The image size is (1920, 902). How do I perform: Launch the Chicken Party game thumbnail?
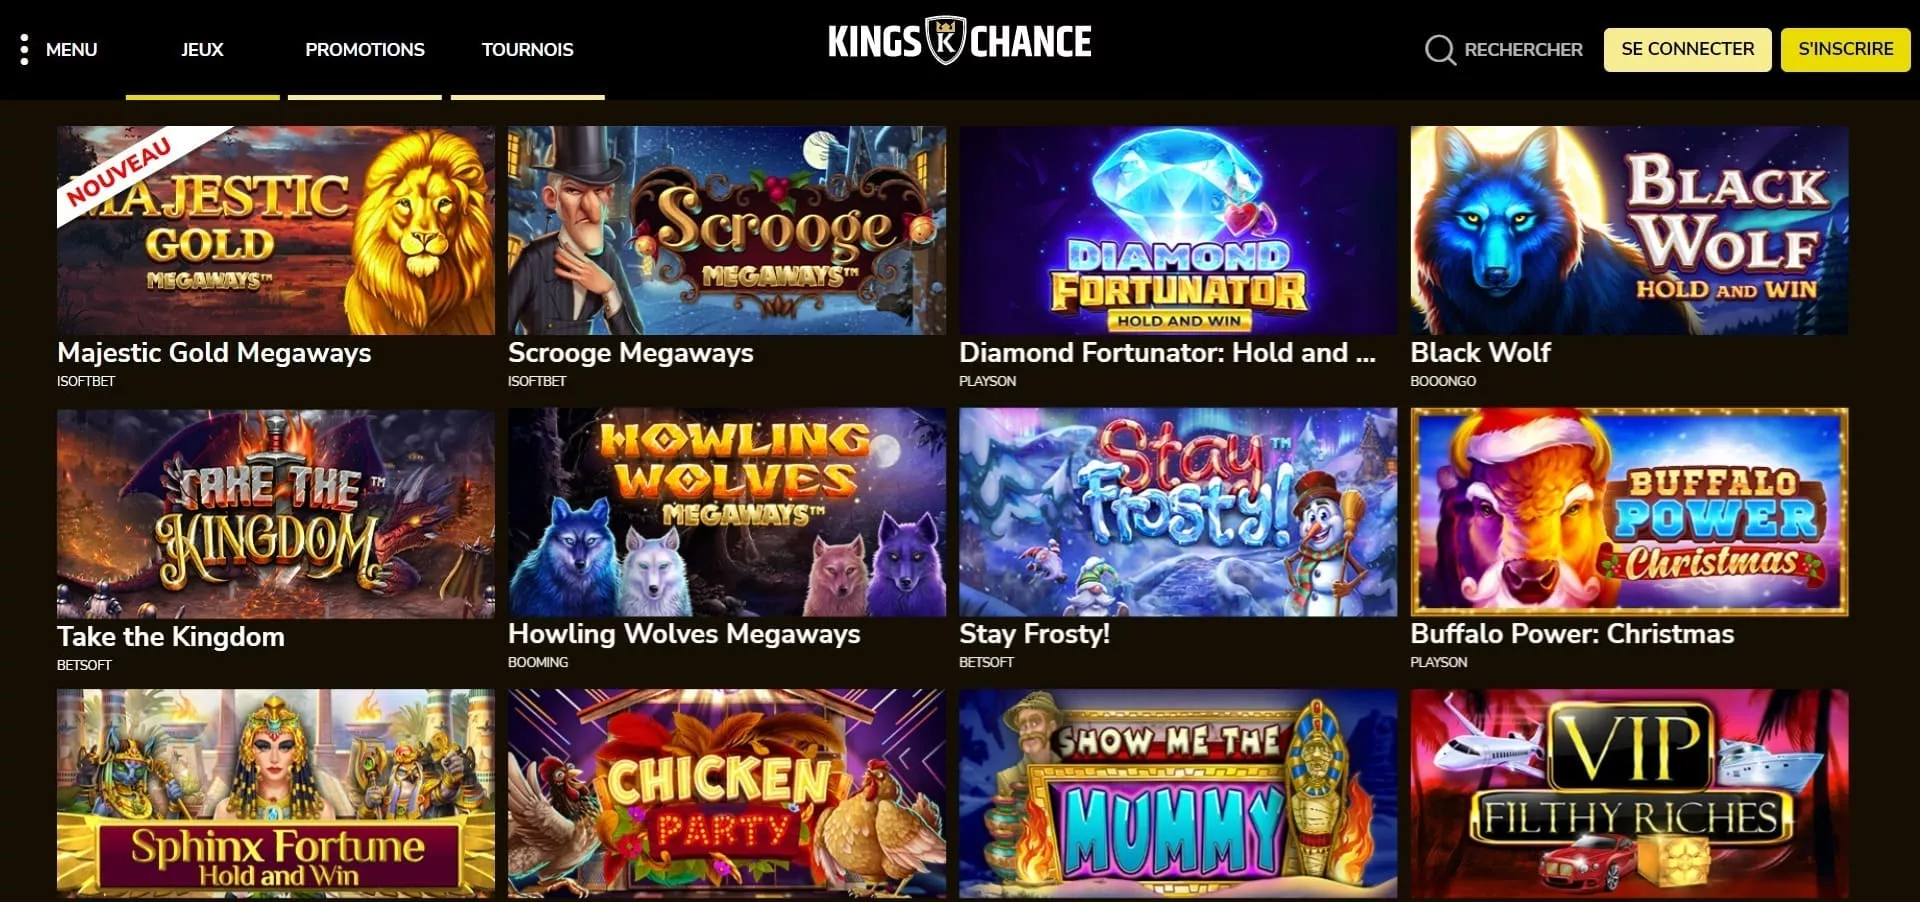tap(727, 793)
